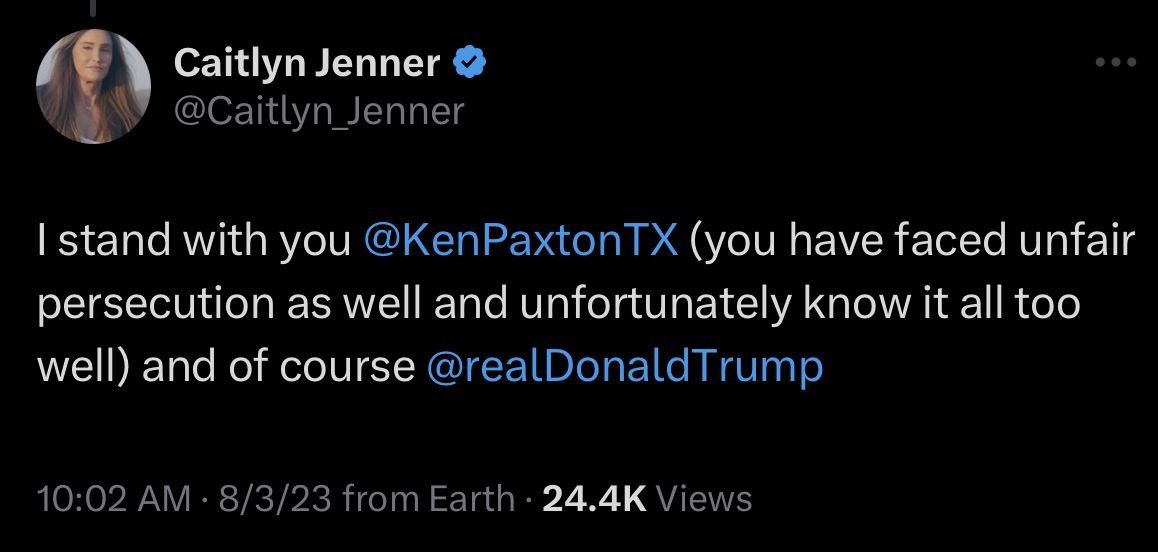Click the phrase "I stand with you"
The image size is (1158, 552).
pyautogui.click(x=193, y=243)
